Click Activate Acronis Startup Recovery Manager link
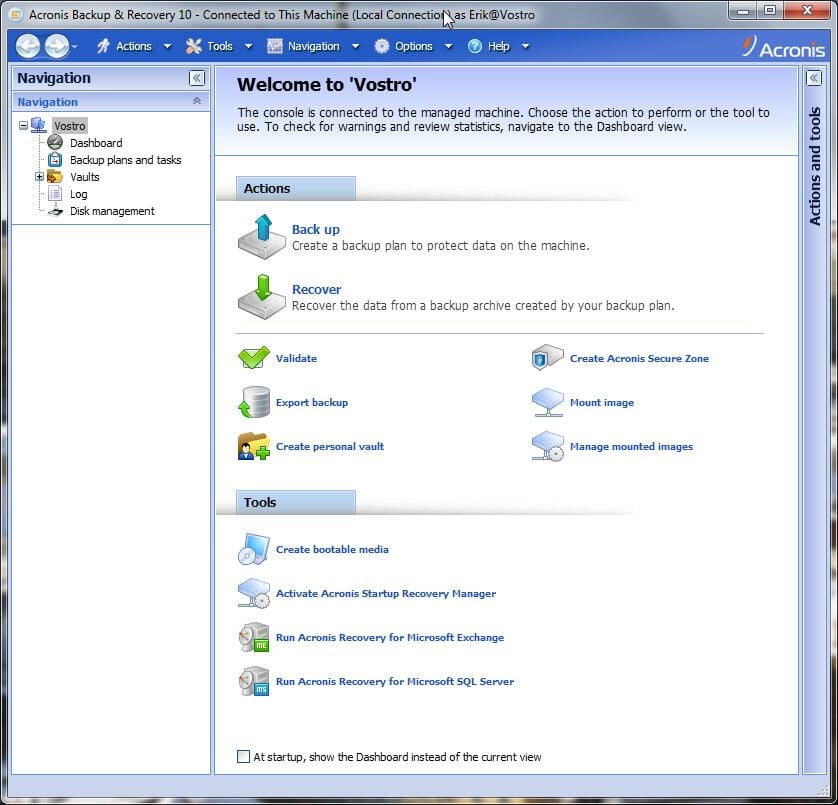This screenshot has height=805, width=838. (x=386, y=593)
